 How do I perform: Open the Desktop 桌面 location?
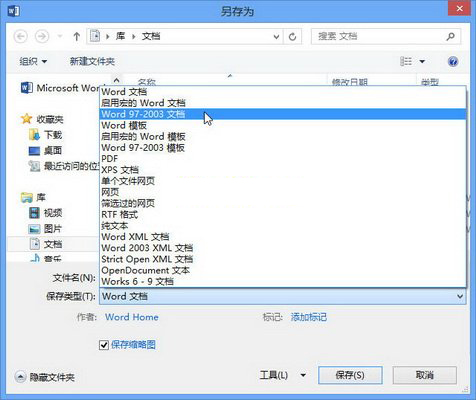[45, 150]
